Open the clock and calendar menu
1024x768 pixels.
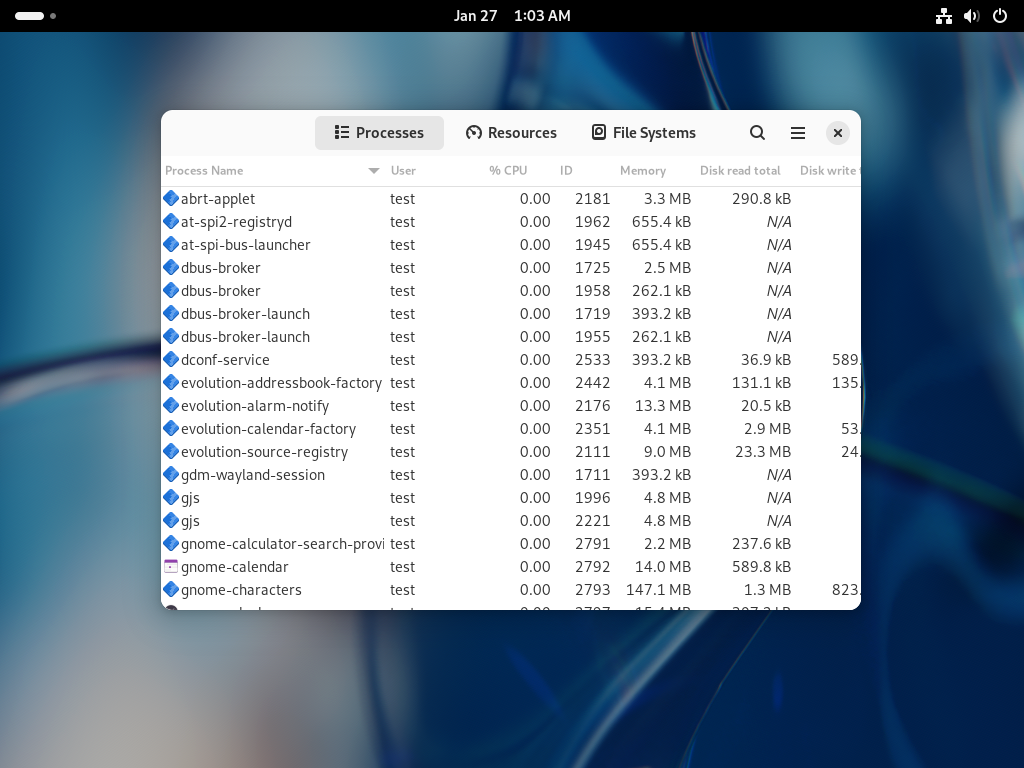pos(512,16)
